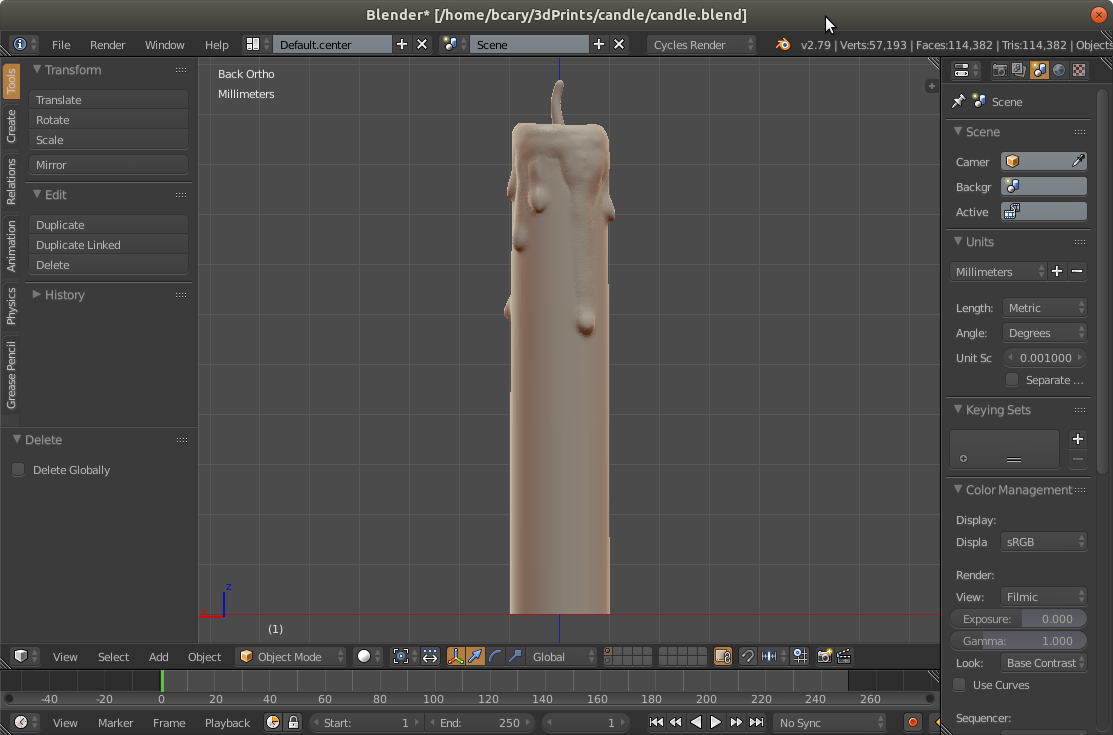Jump to previous keyframe

[676, 722]
